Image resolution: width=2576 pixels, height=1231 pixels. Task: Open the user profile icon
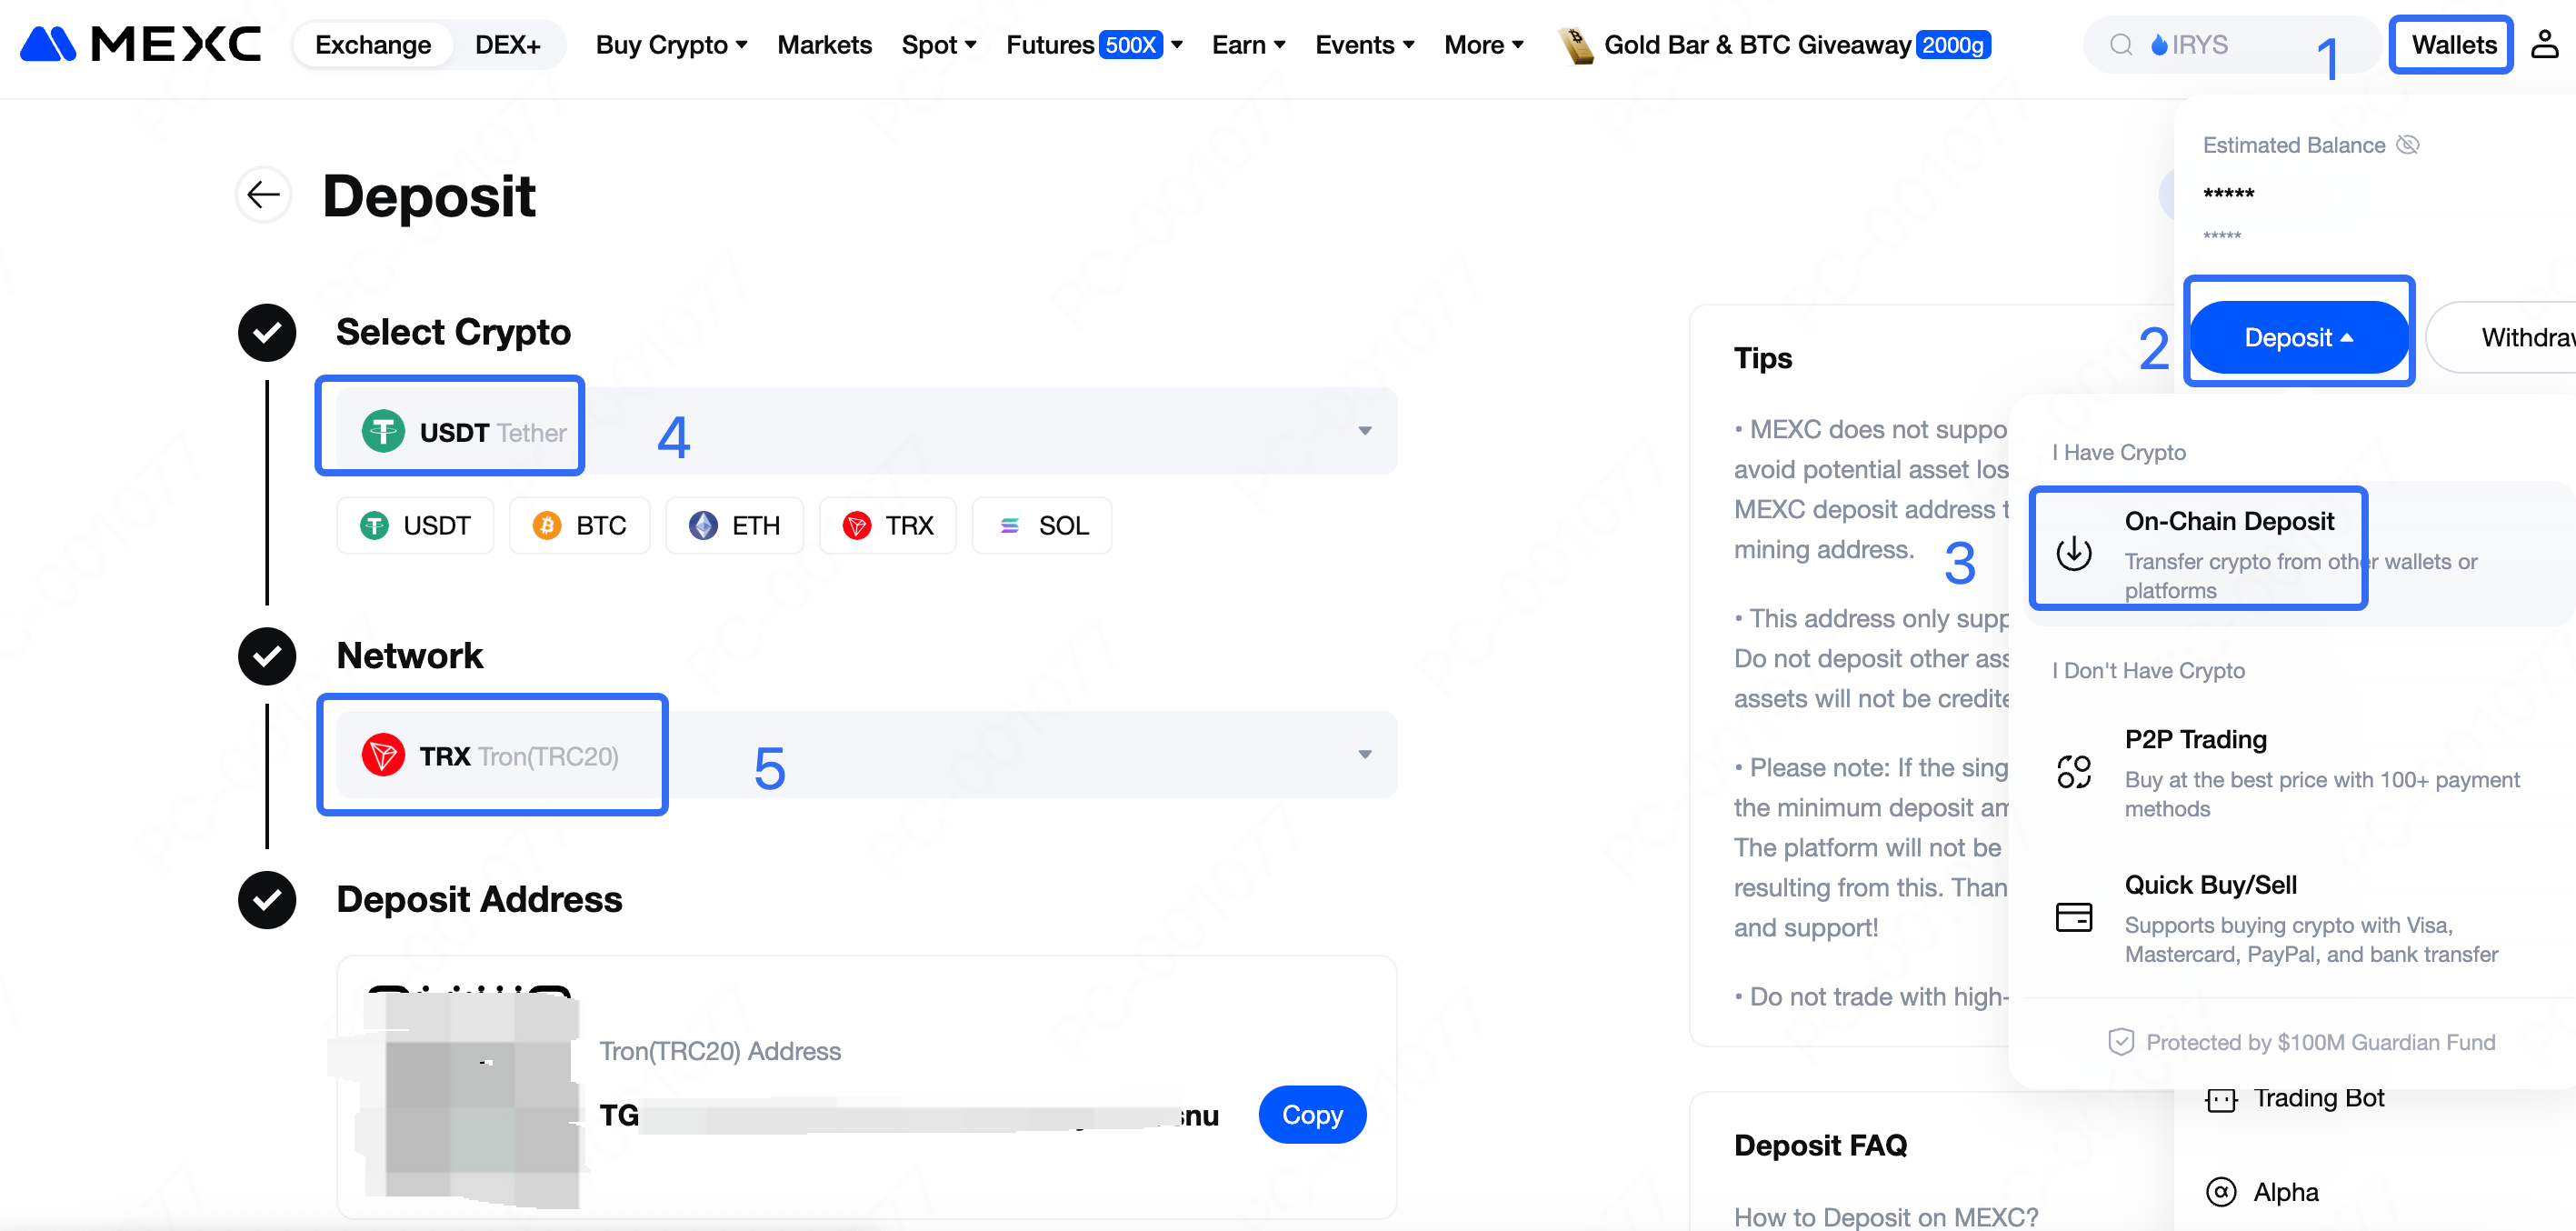pos(2543,45)
